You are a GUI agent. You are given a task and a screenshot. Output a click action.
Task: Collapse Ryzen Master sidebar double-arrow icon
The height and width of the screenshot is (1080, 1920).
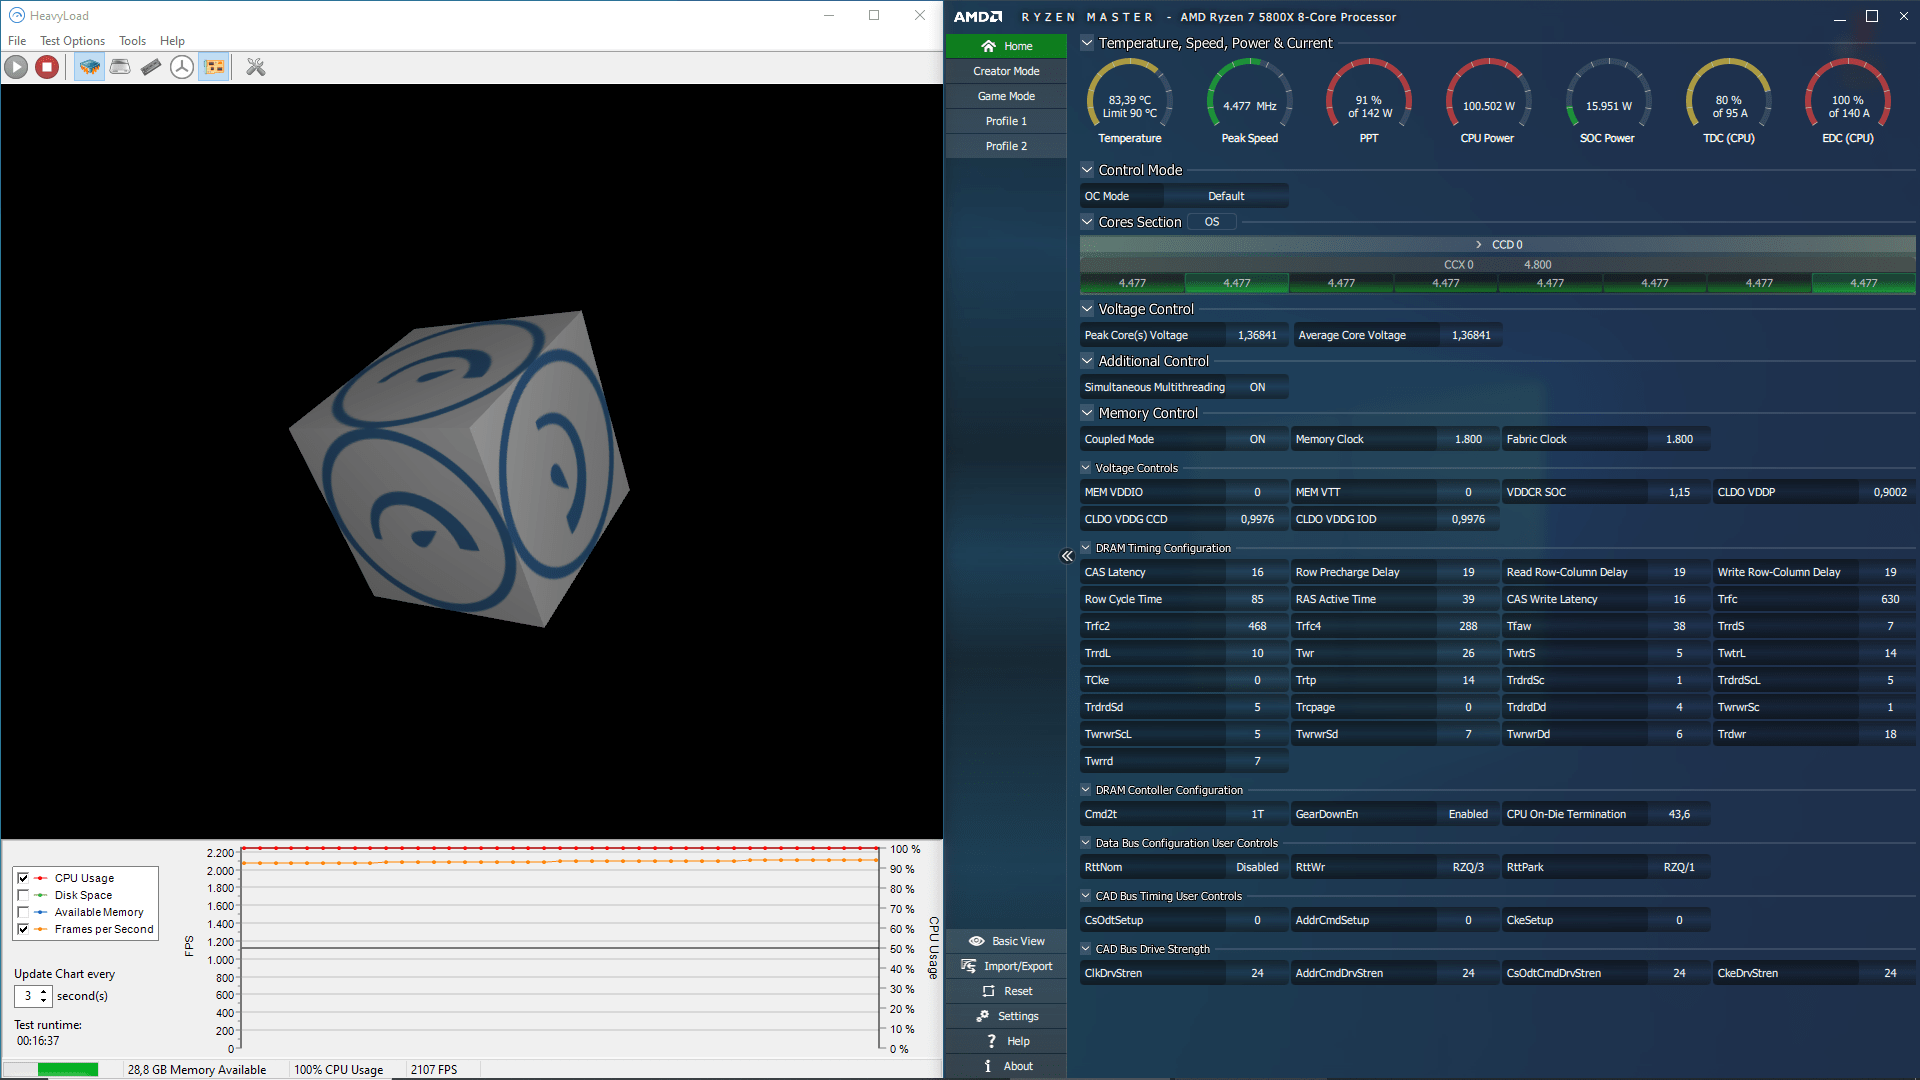point(1067,556)
